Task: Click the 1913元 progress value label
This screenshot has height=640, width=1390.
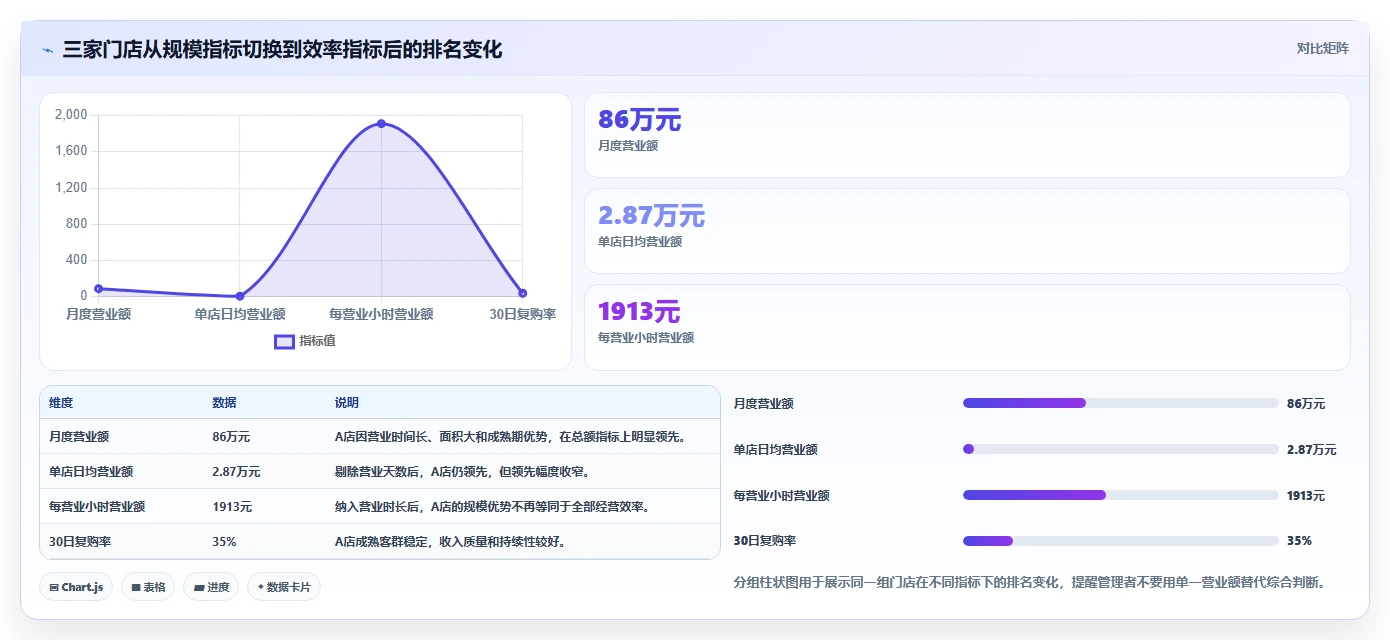Action: pos(1306,495)
